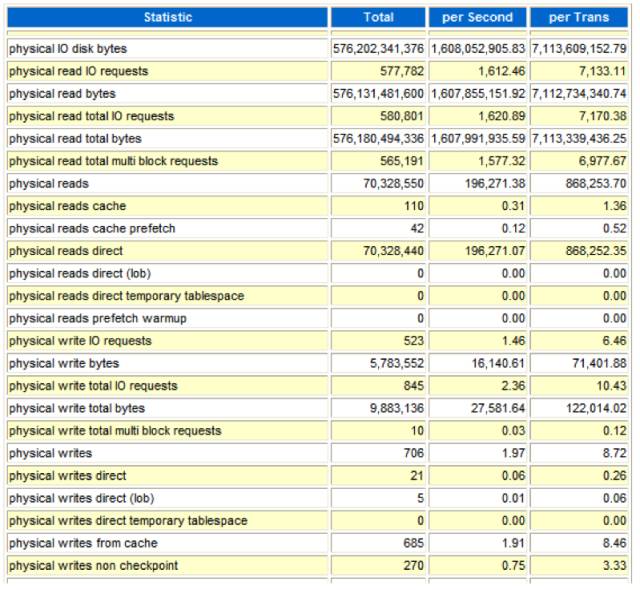Click total value 576,202,341,376
Viewport: 640px width, 590px height.
[x=378, y=49]
